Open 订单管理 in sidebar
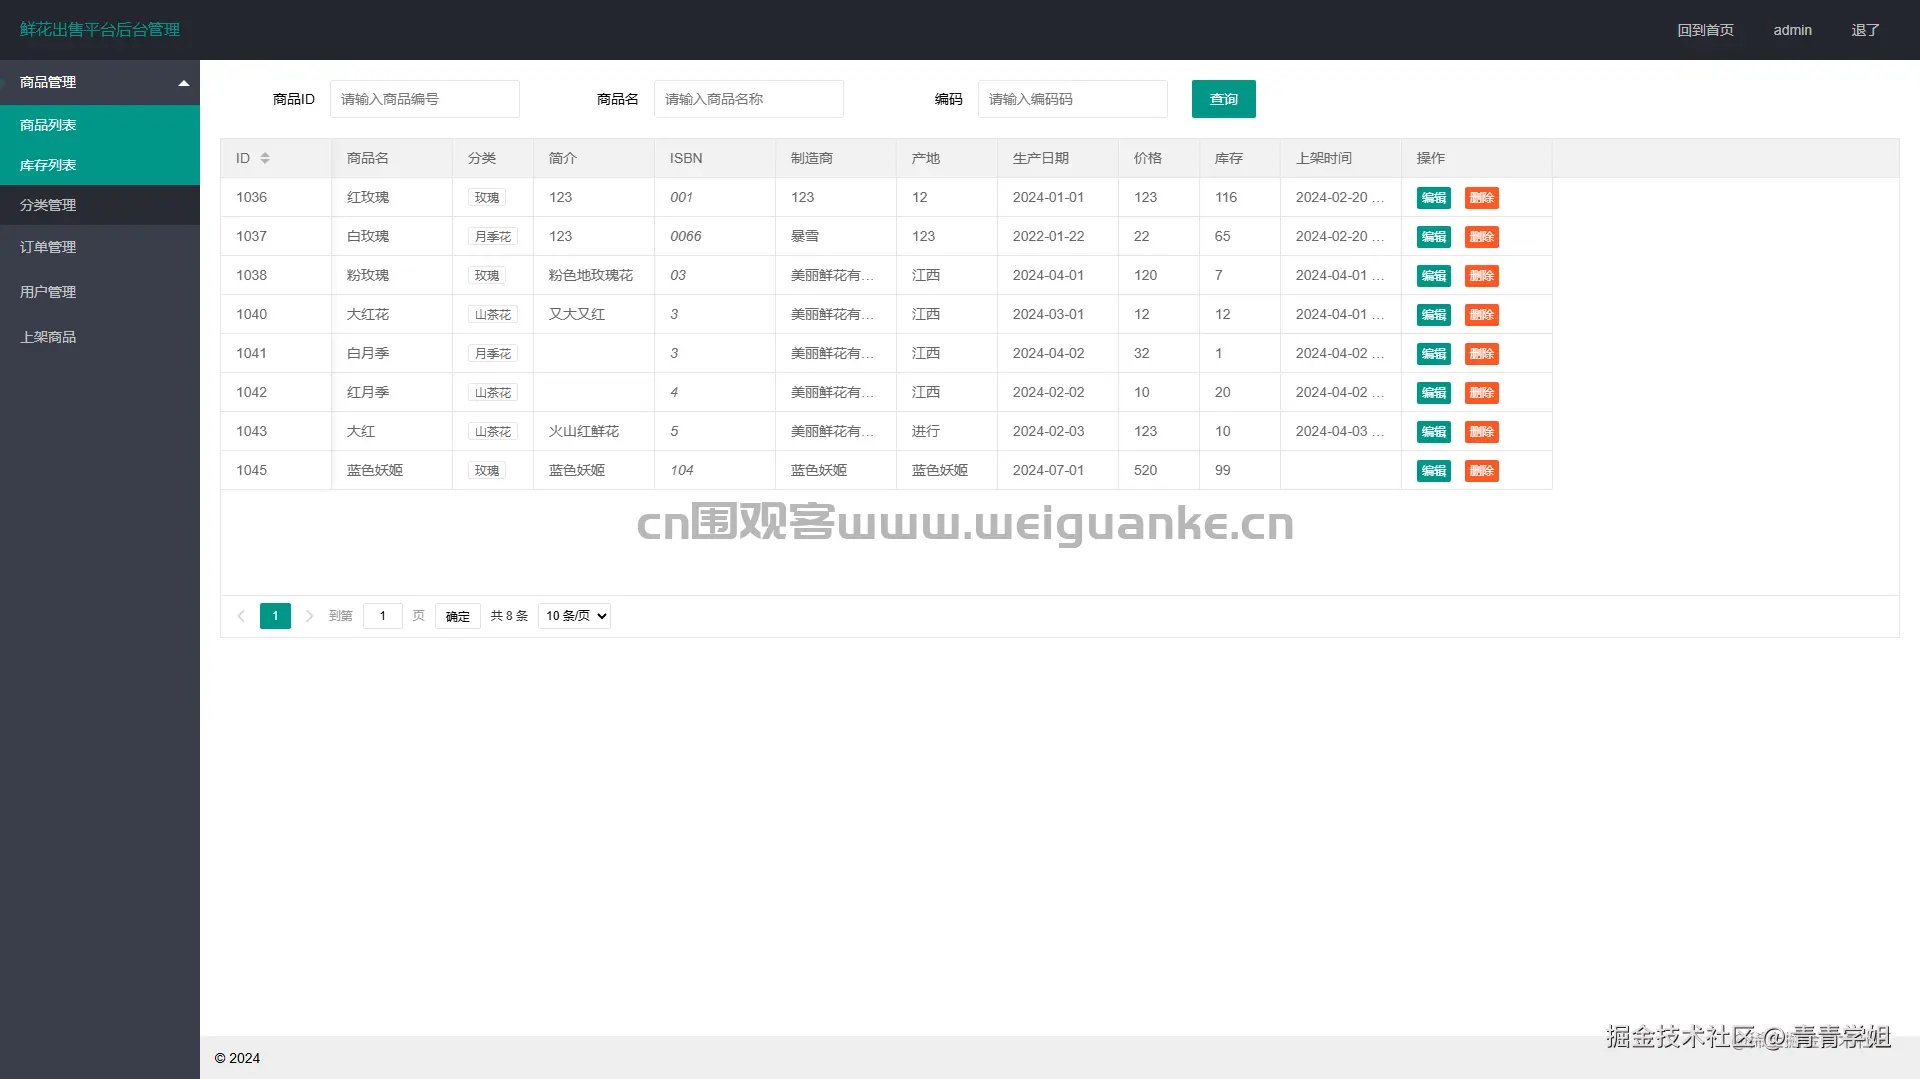 coord(100,247)
